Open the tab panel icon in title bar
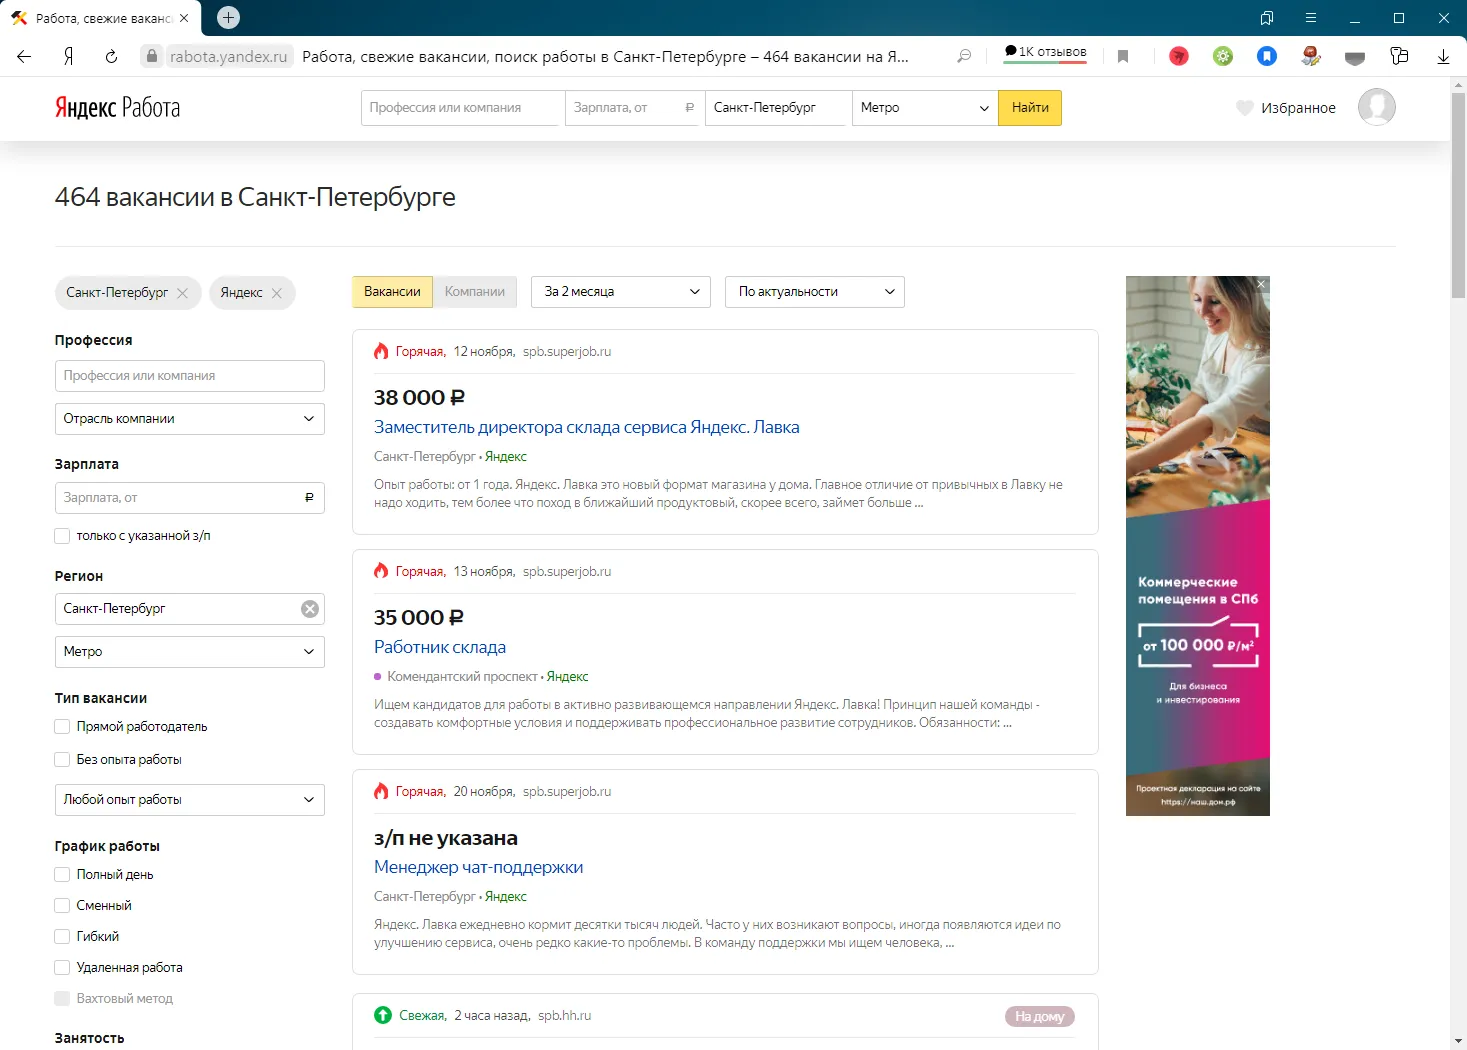 point(1267,18)
